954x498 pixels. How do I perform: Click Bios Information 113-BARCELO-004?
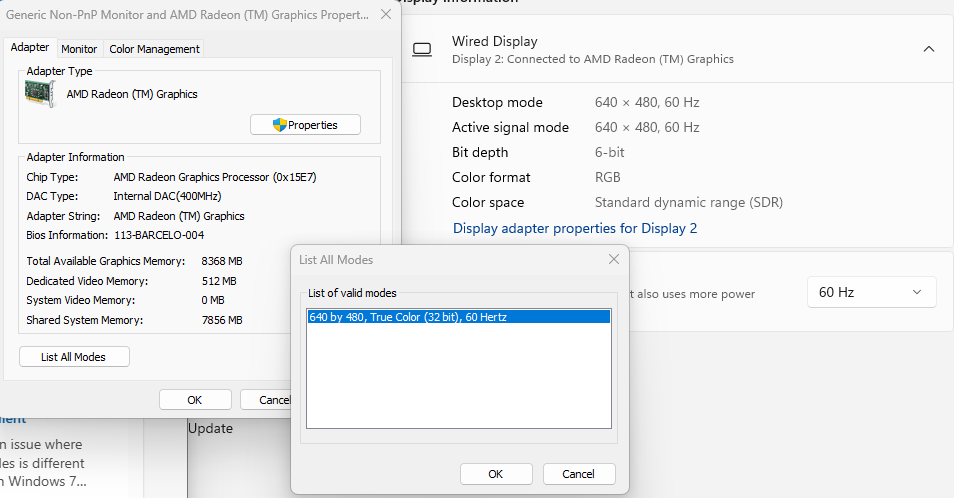[159, 235]
